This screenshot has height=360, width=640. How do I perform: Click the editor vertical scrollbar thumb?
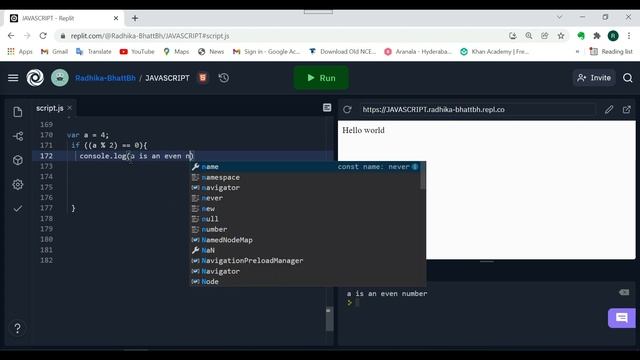[329, 319]
